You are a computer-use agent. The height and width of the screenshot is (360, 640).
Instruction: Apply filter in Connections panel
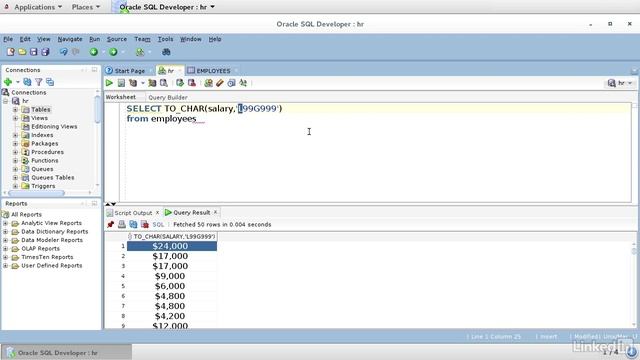click(38, 82)
